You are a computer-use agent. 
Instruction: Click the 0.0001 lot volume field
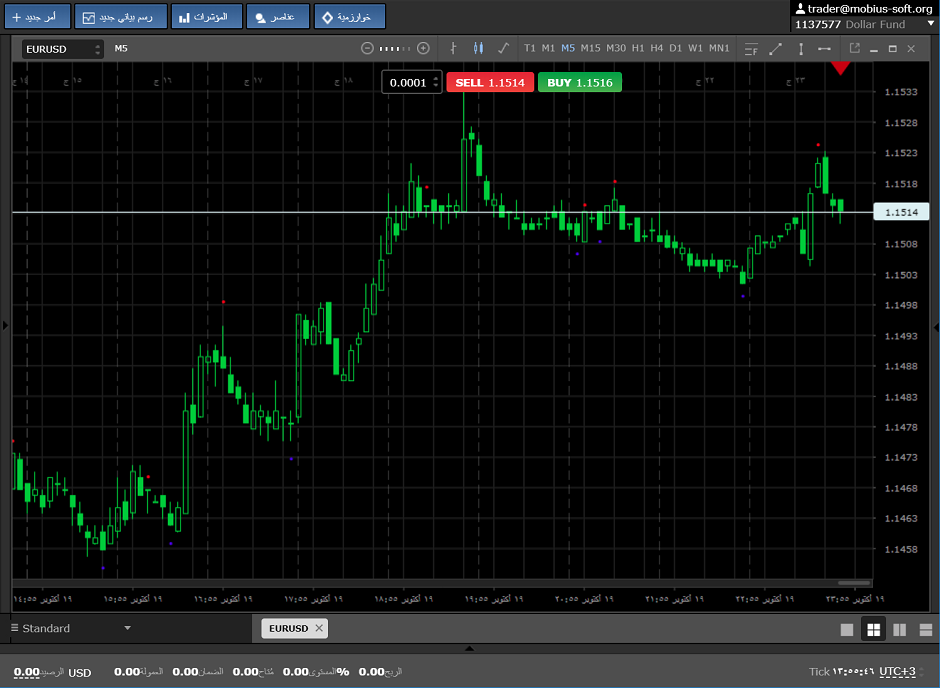[408, 83]
